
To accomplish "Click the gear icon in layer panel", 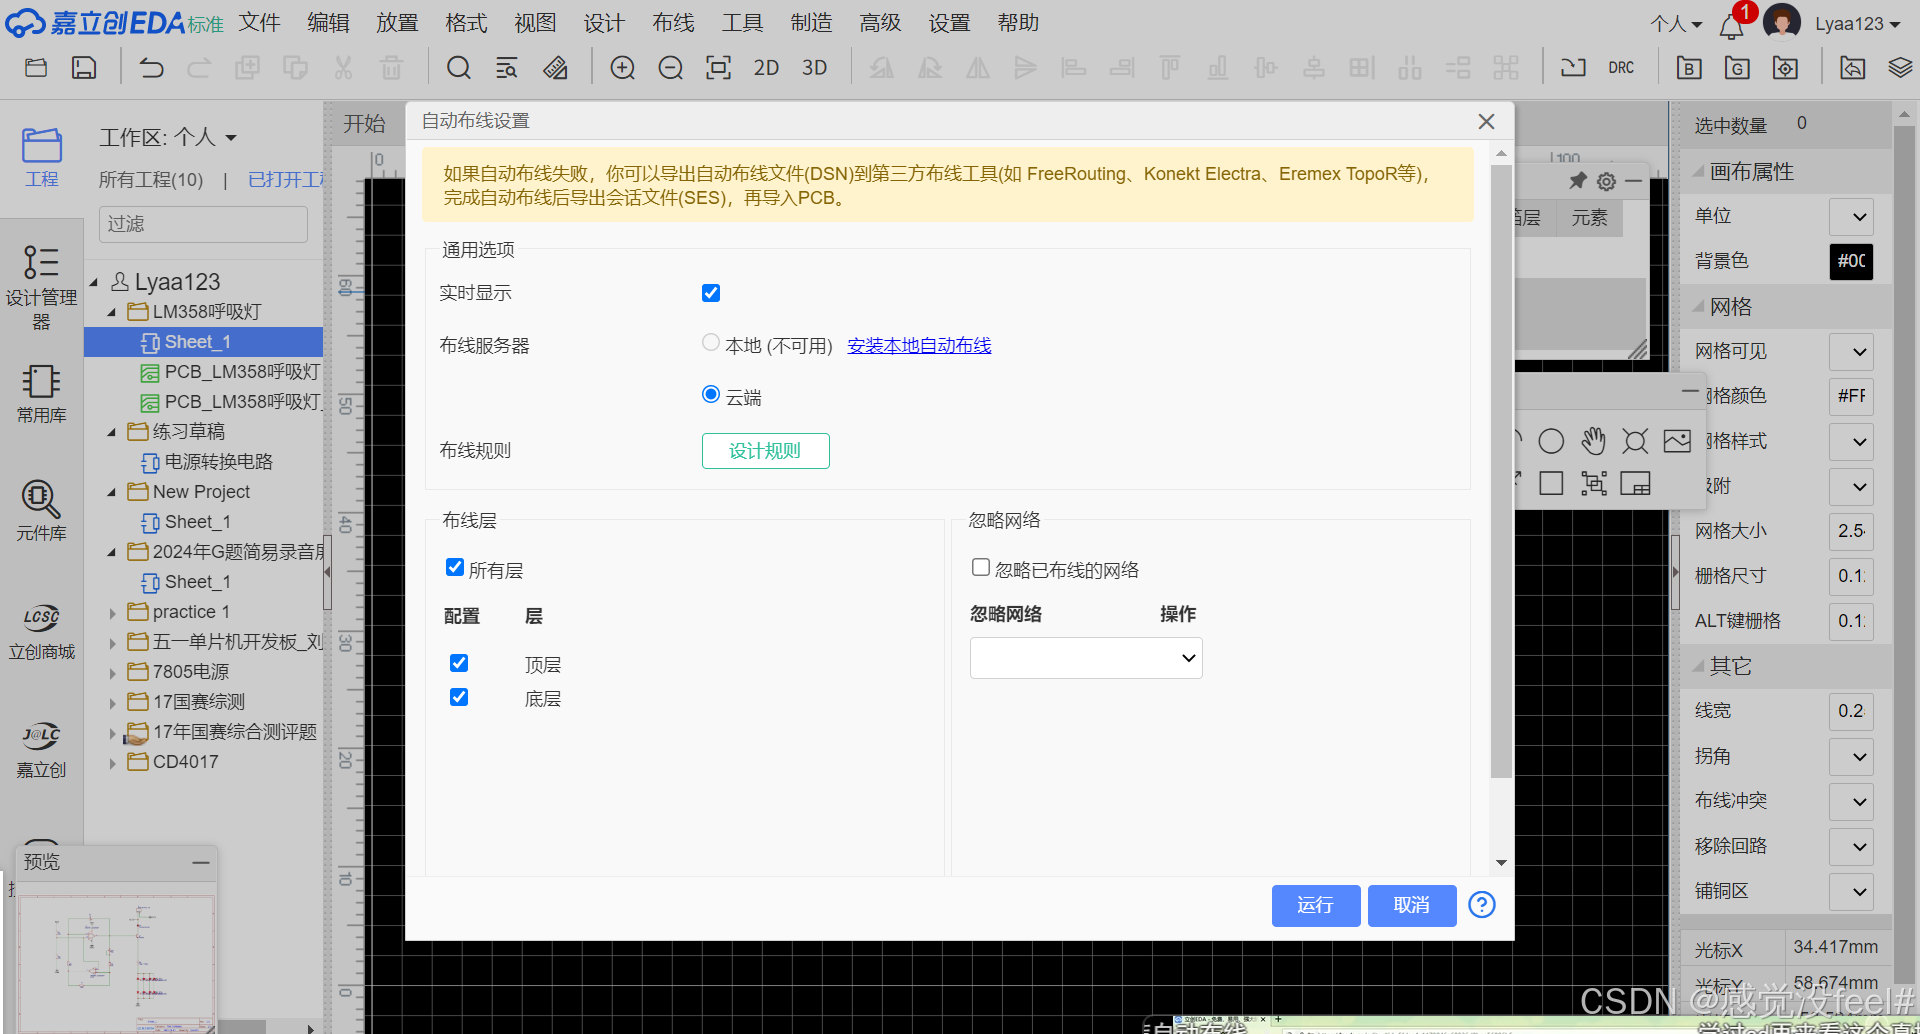I will point(1606,181).
